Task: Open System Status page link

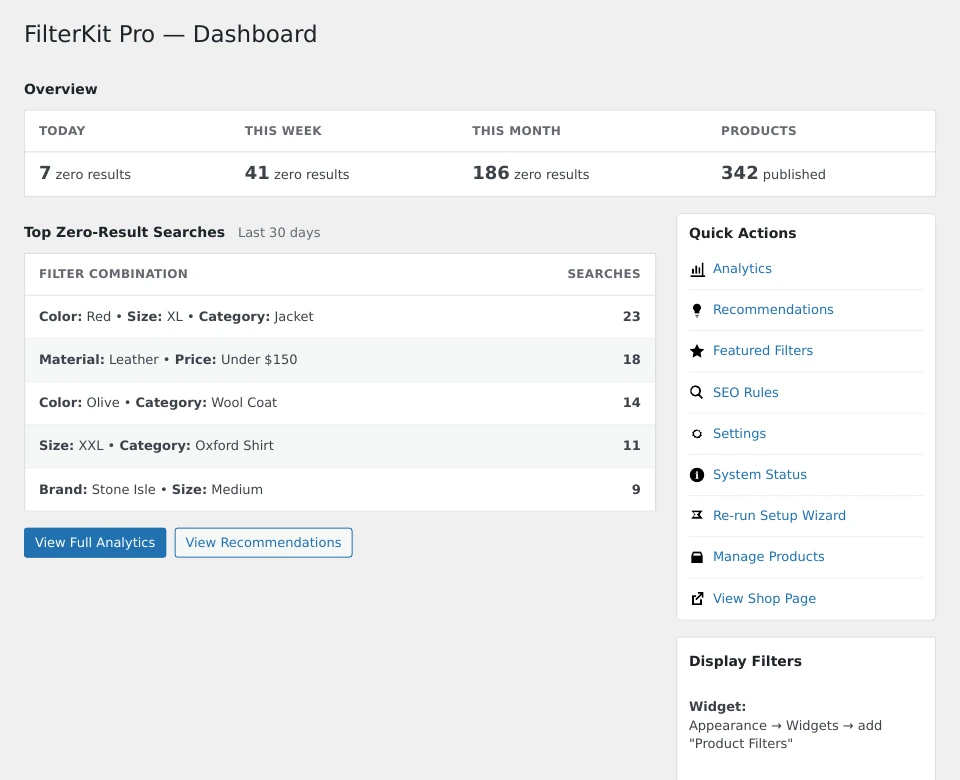Action: tap(760, 474)
